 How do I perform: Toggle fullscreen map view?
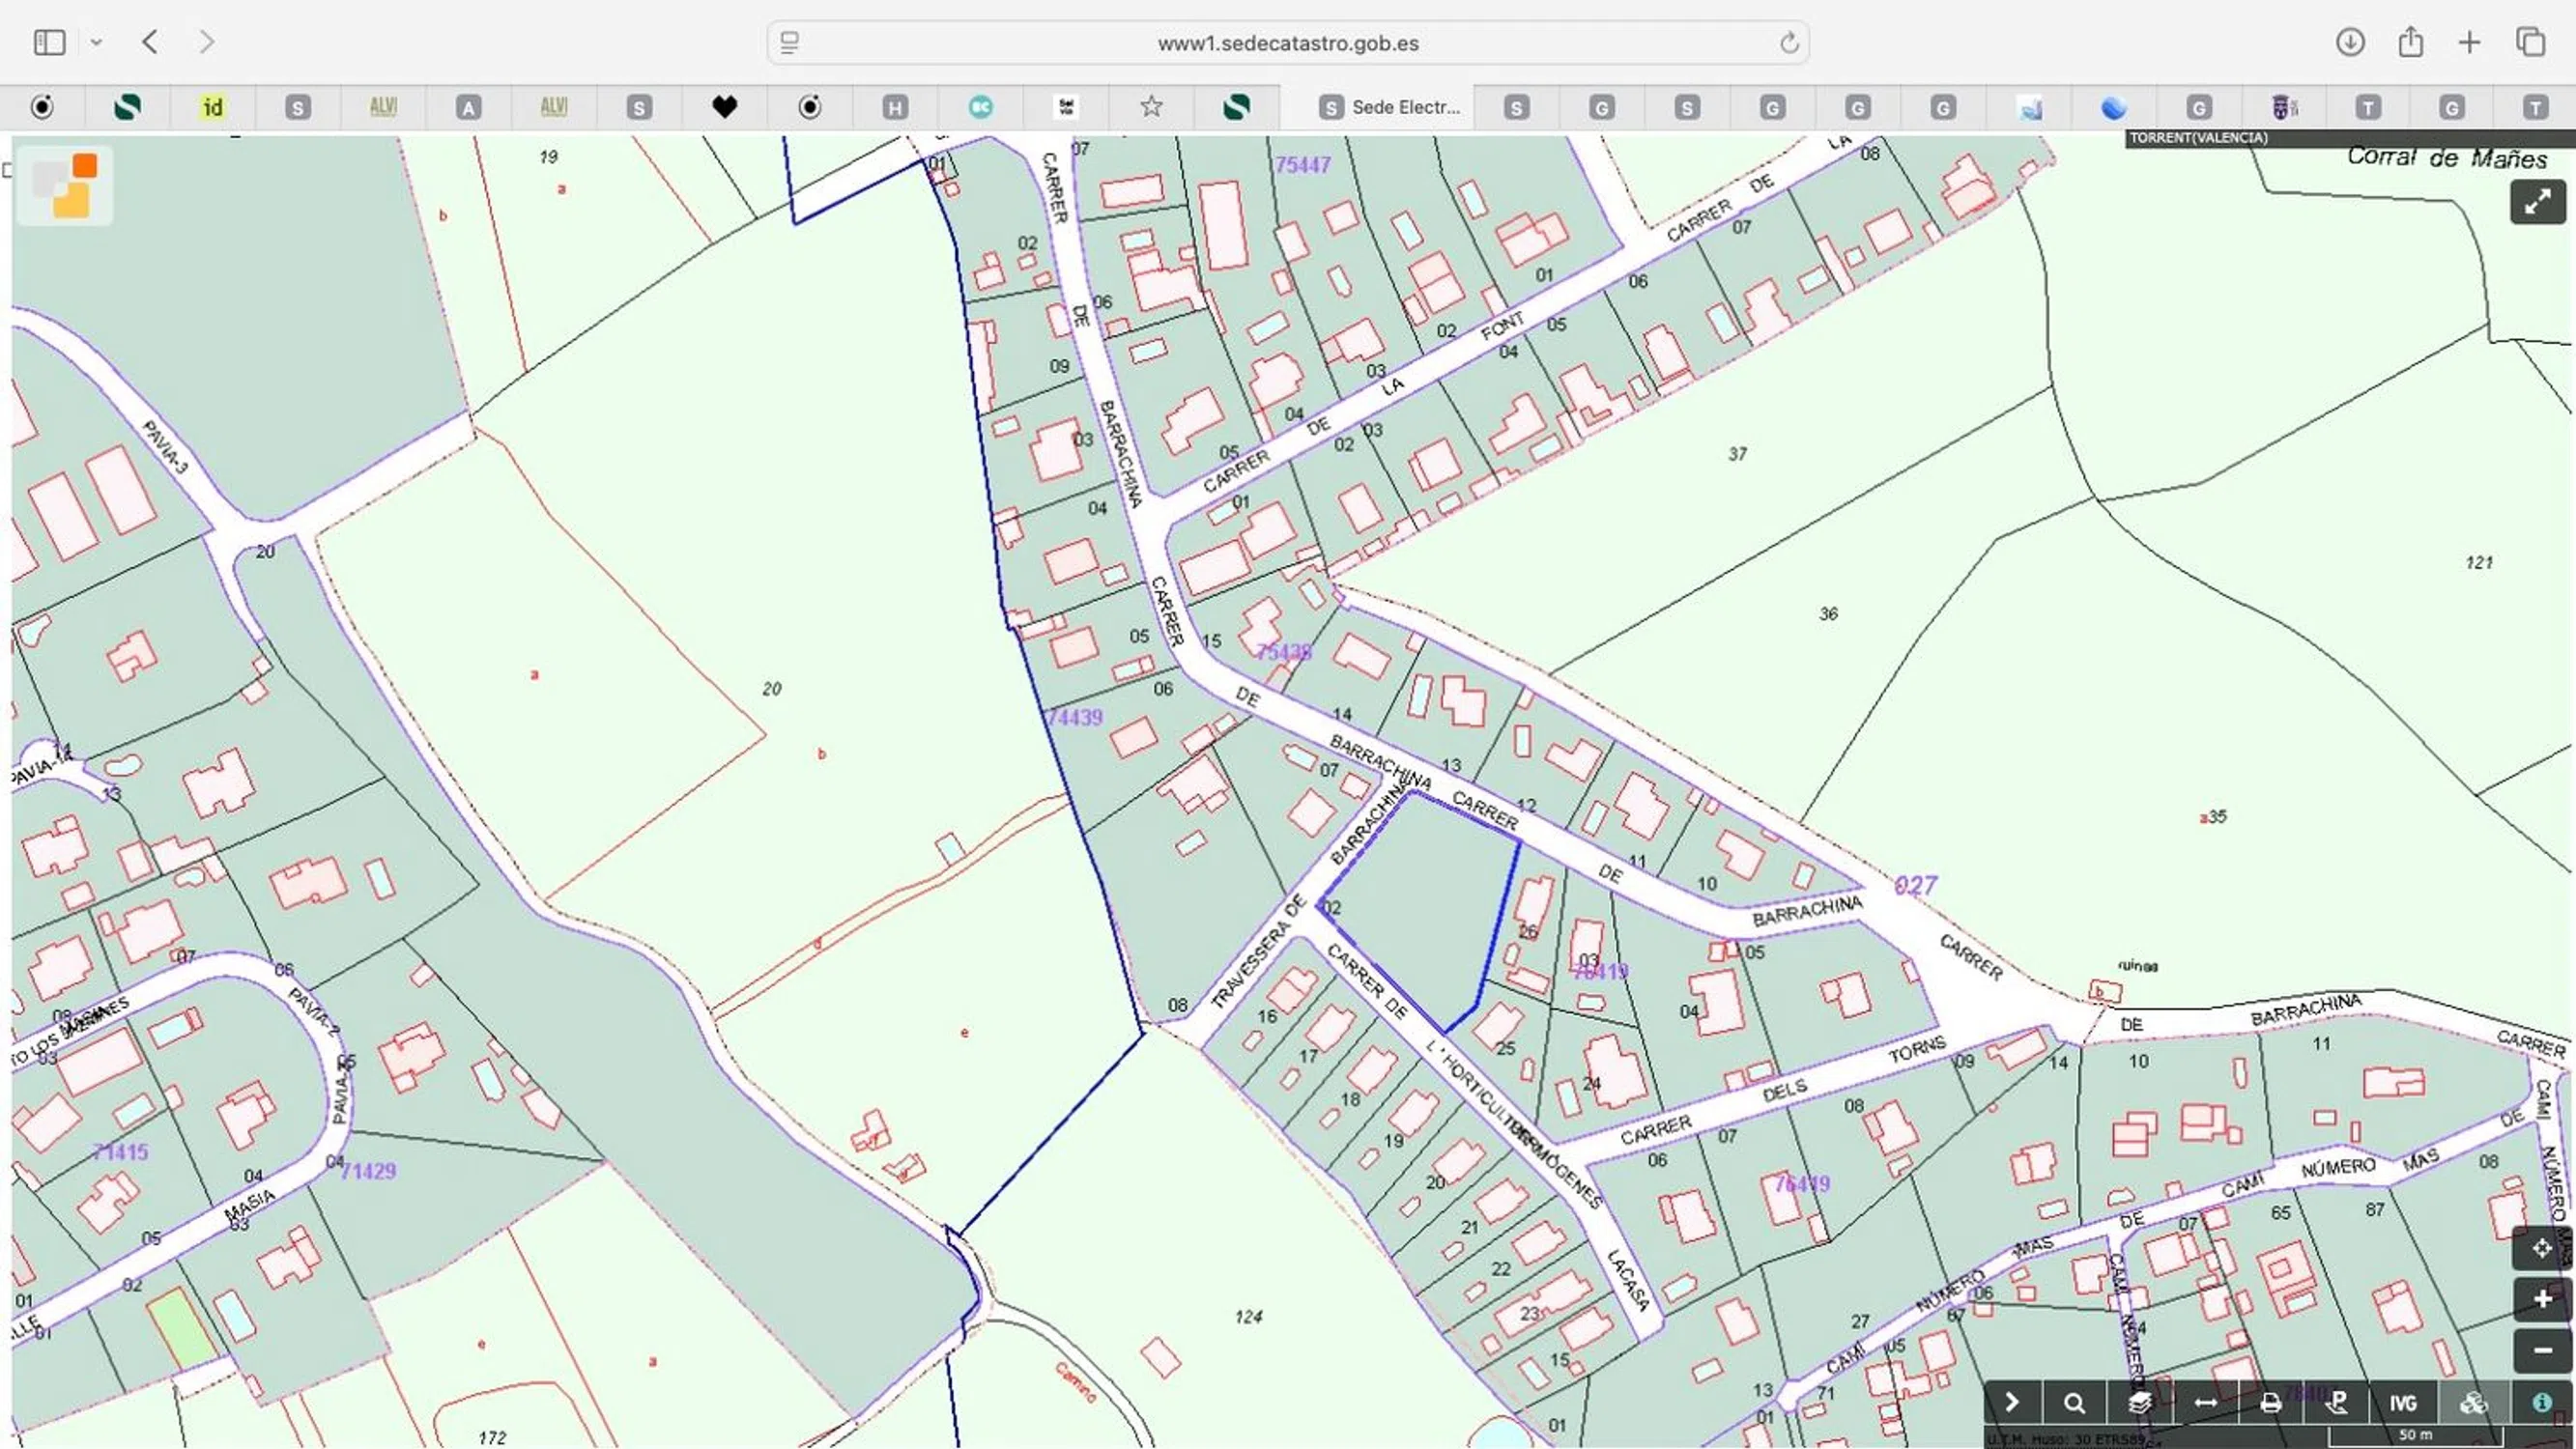click(2537, 203)
